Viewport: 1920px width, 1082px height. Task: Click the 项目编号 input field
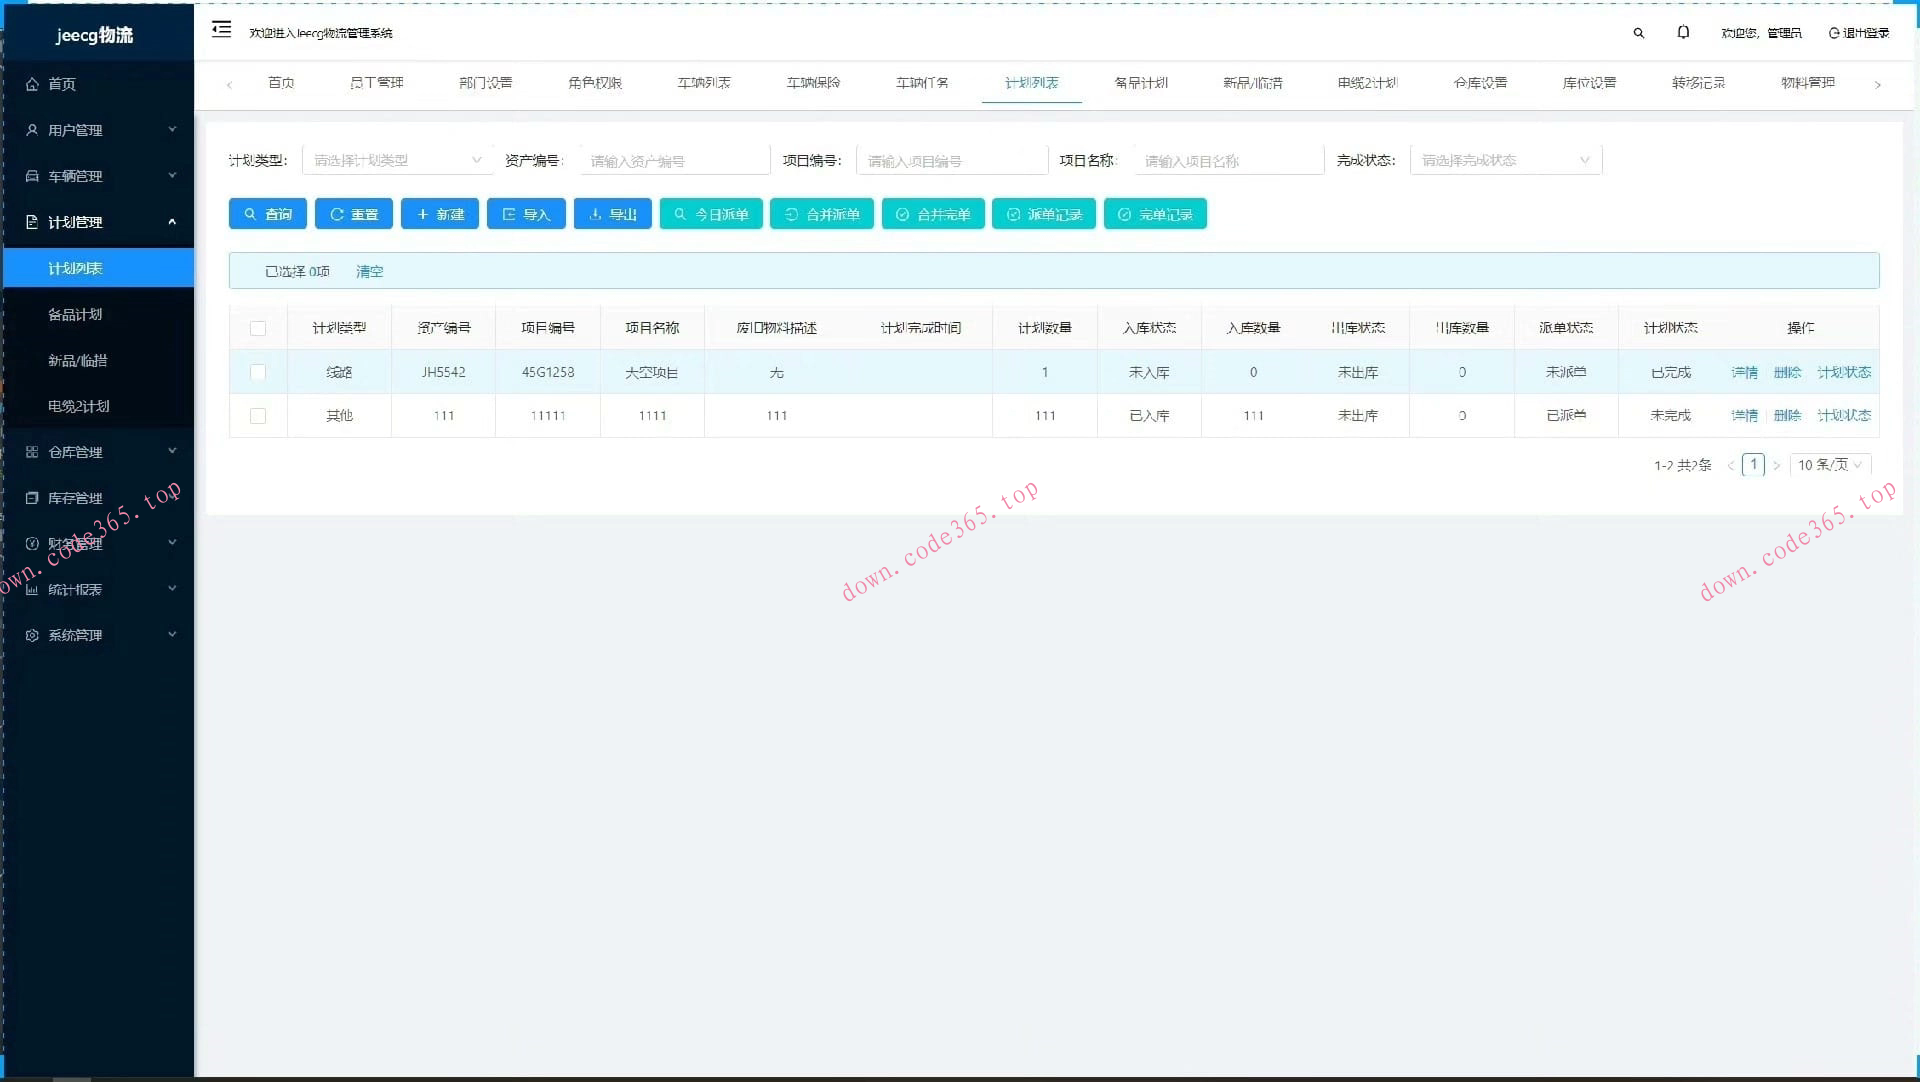point(951,161)
